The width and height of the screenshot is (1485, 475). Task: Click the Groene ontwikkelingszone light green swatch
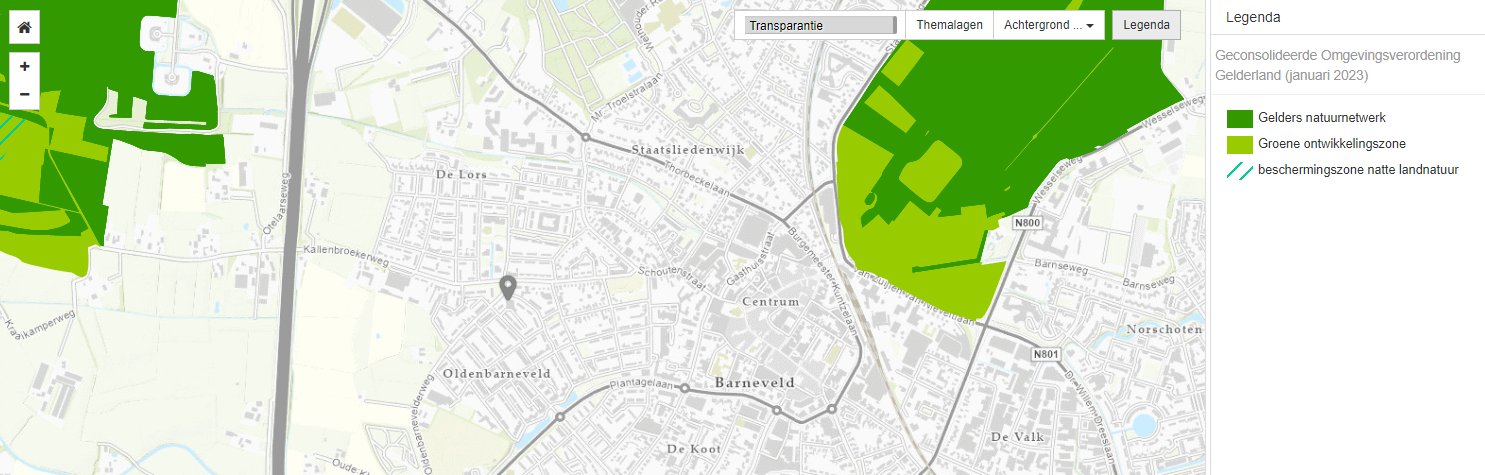[x=1240, y=144]
